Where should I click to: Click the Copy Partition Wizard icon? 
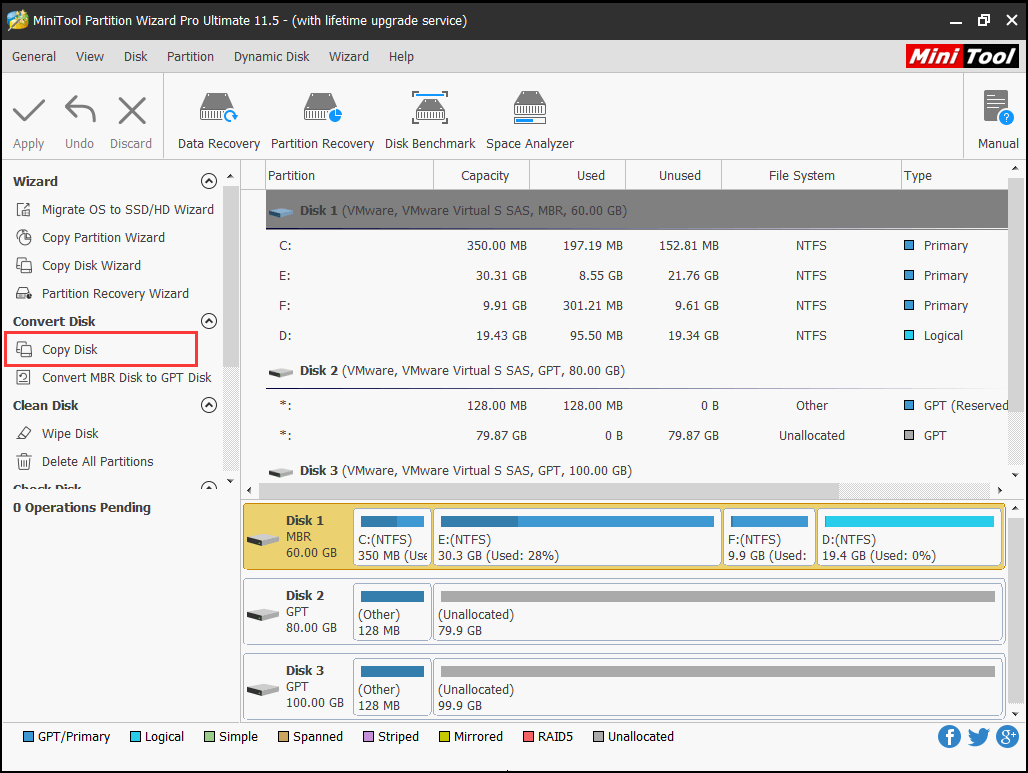click(24, 237)
